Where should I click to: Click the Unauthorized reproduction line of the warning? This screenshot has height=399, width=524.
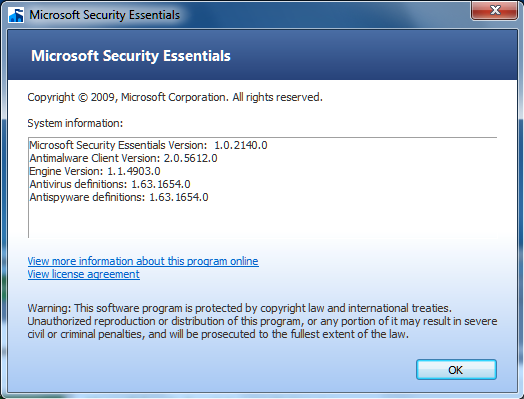tap(262, 321)
